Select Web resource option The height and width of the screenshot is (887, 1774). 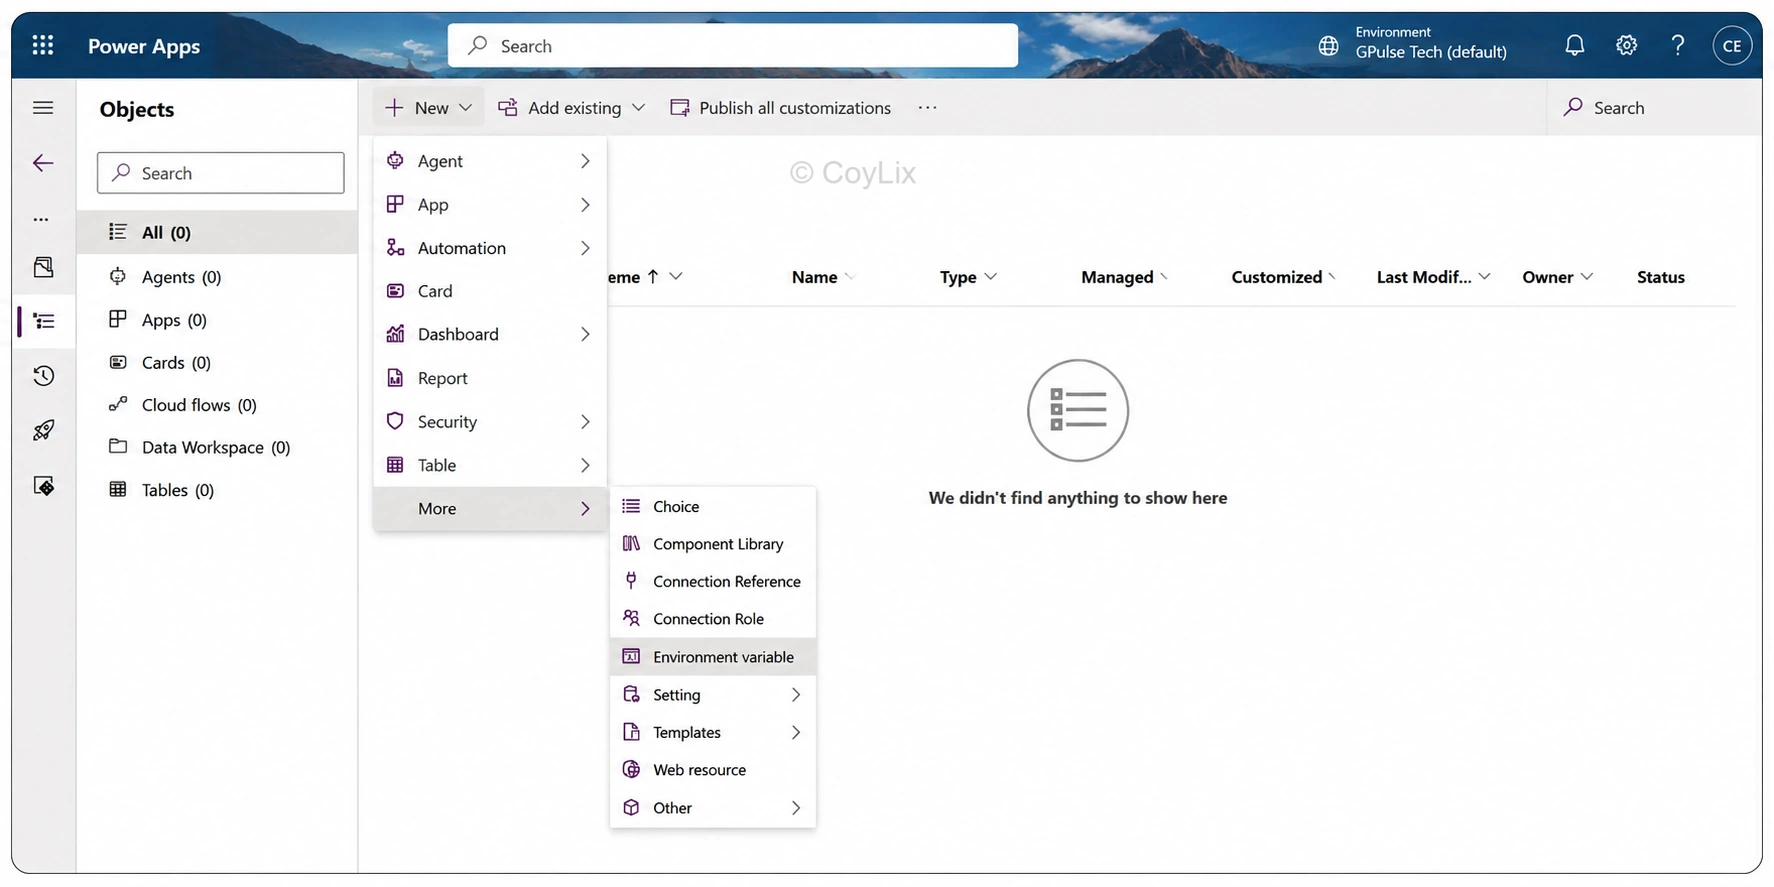713,770
